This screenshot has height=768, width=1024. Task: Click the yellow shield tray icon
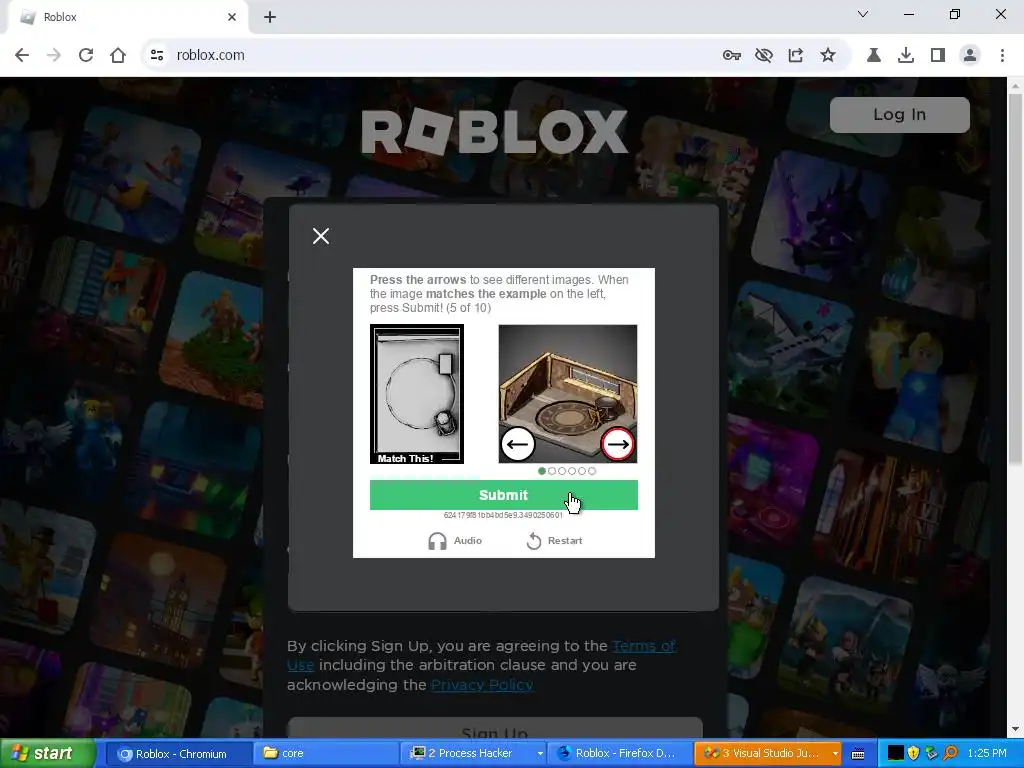pos(914,754)
